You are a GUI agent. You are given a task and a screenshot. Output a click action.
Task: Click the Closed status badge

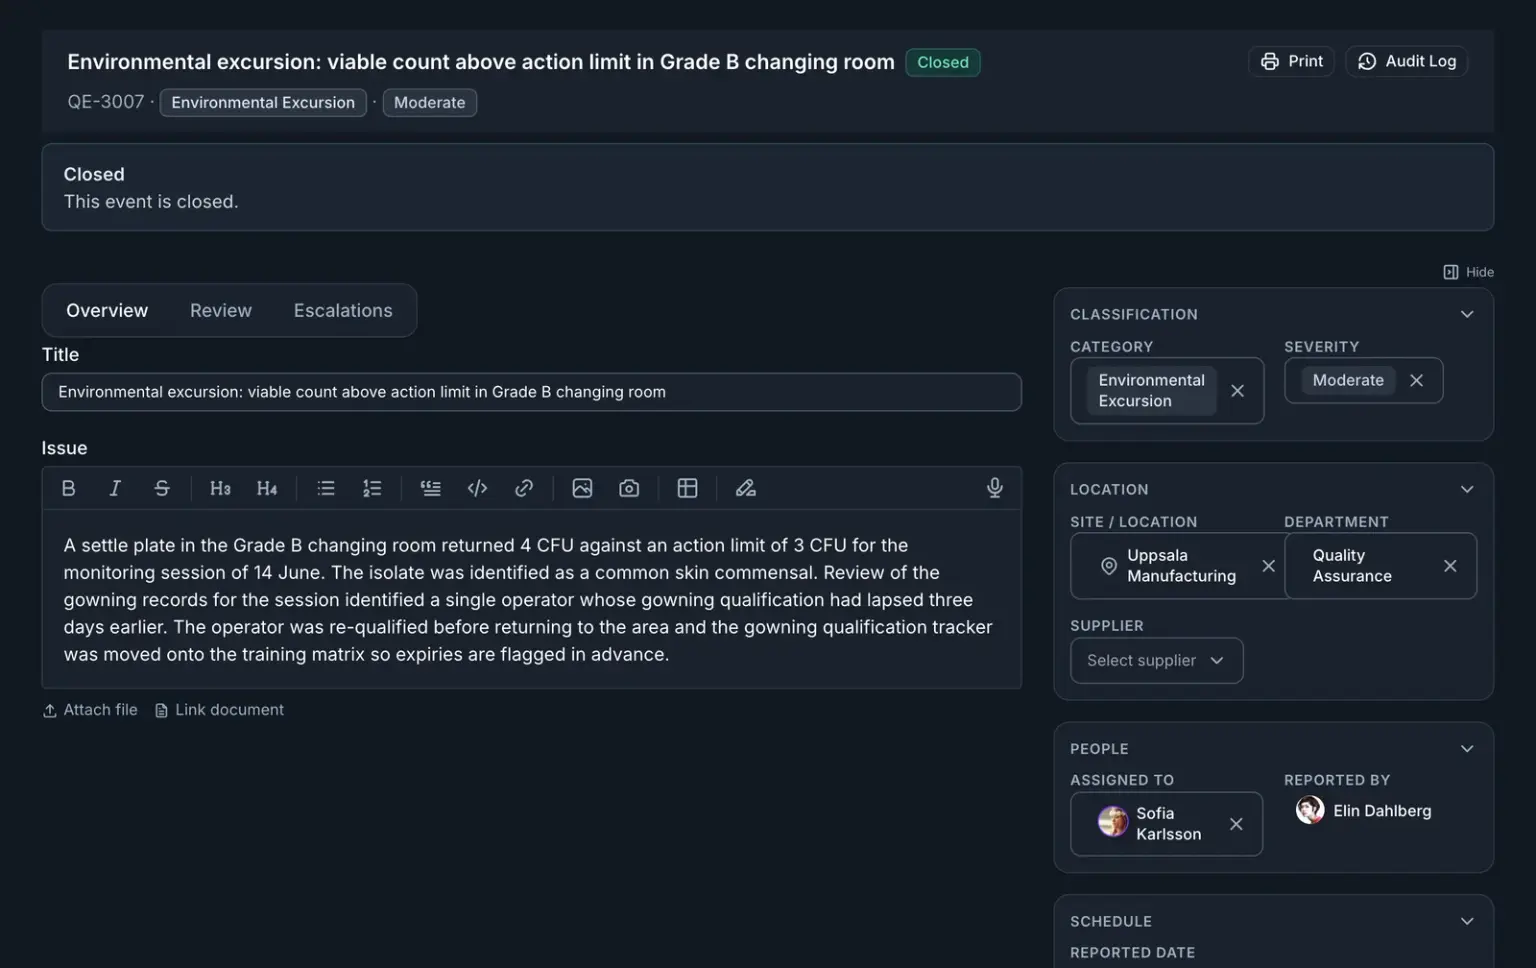tap(943, 62)
